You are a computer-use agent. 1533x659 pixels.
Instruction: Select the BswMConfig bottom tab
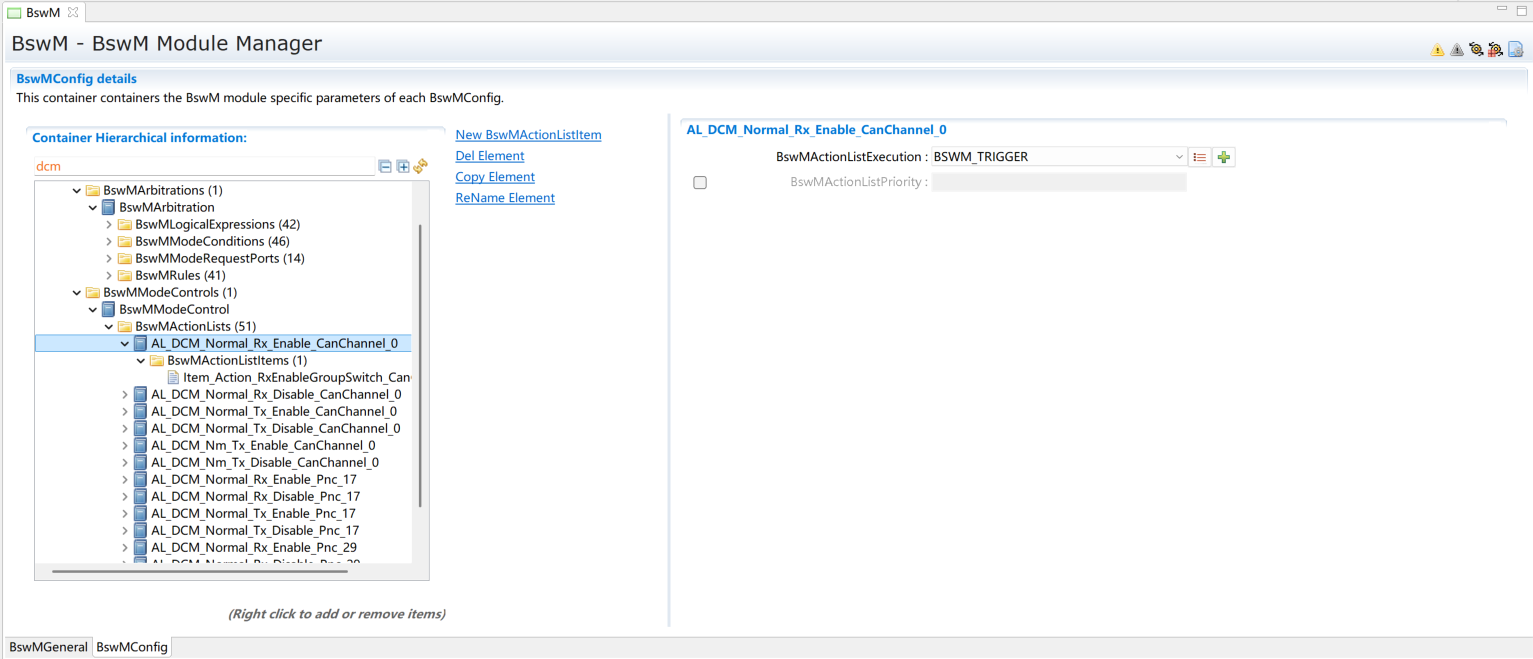point(132,647)
